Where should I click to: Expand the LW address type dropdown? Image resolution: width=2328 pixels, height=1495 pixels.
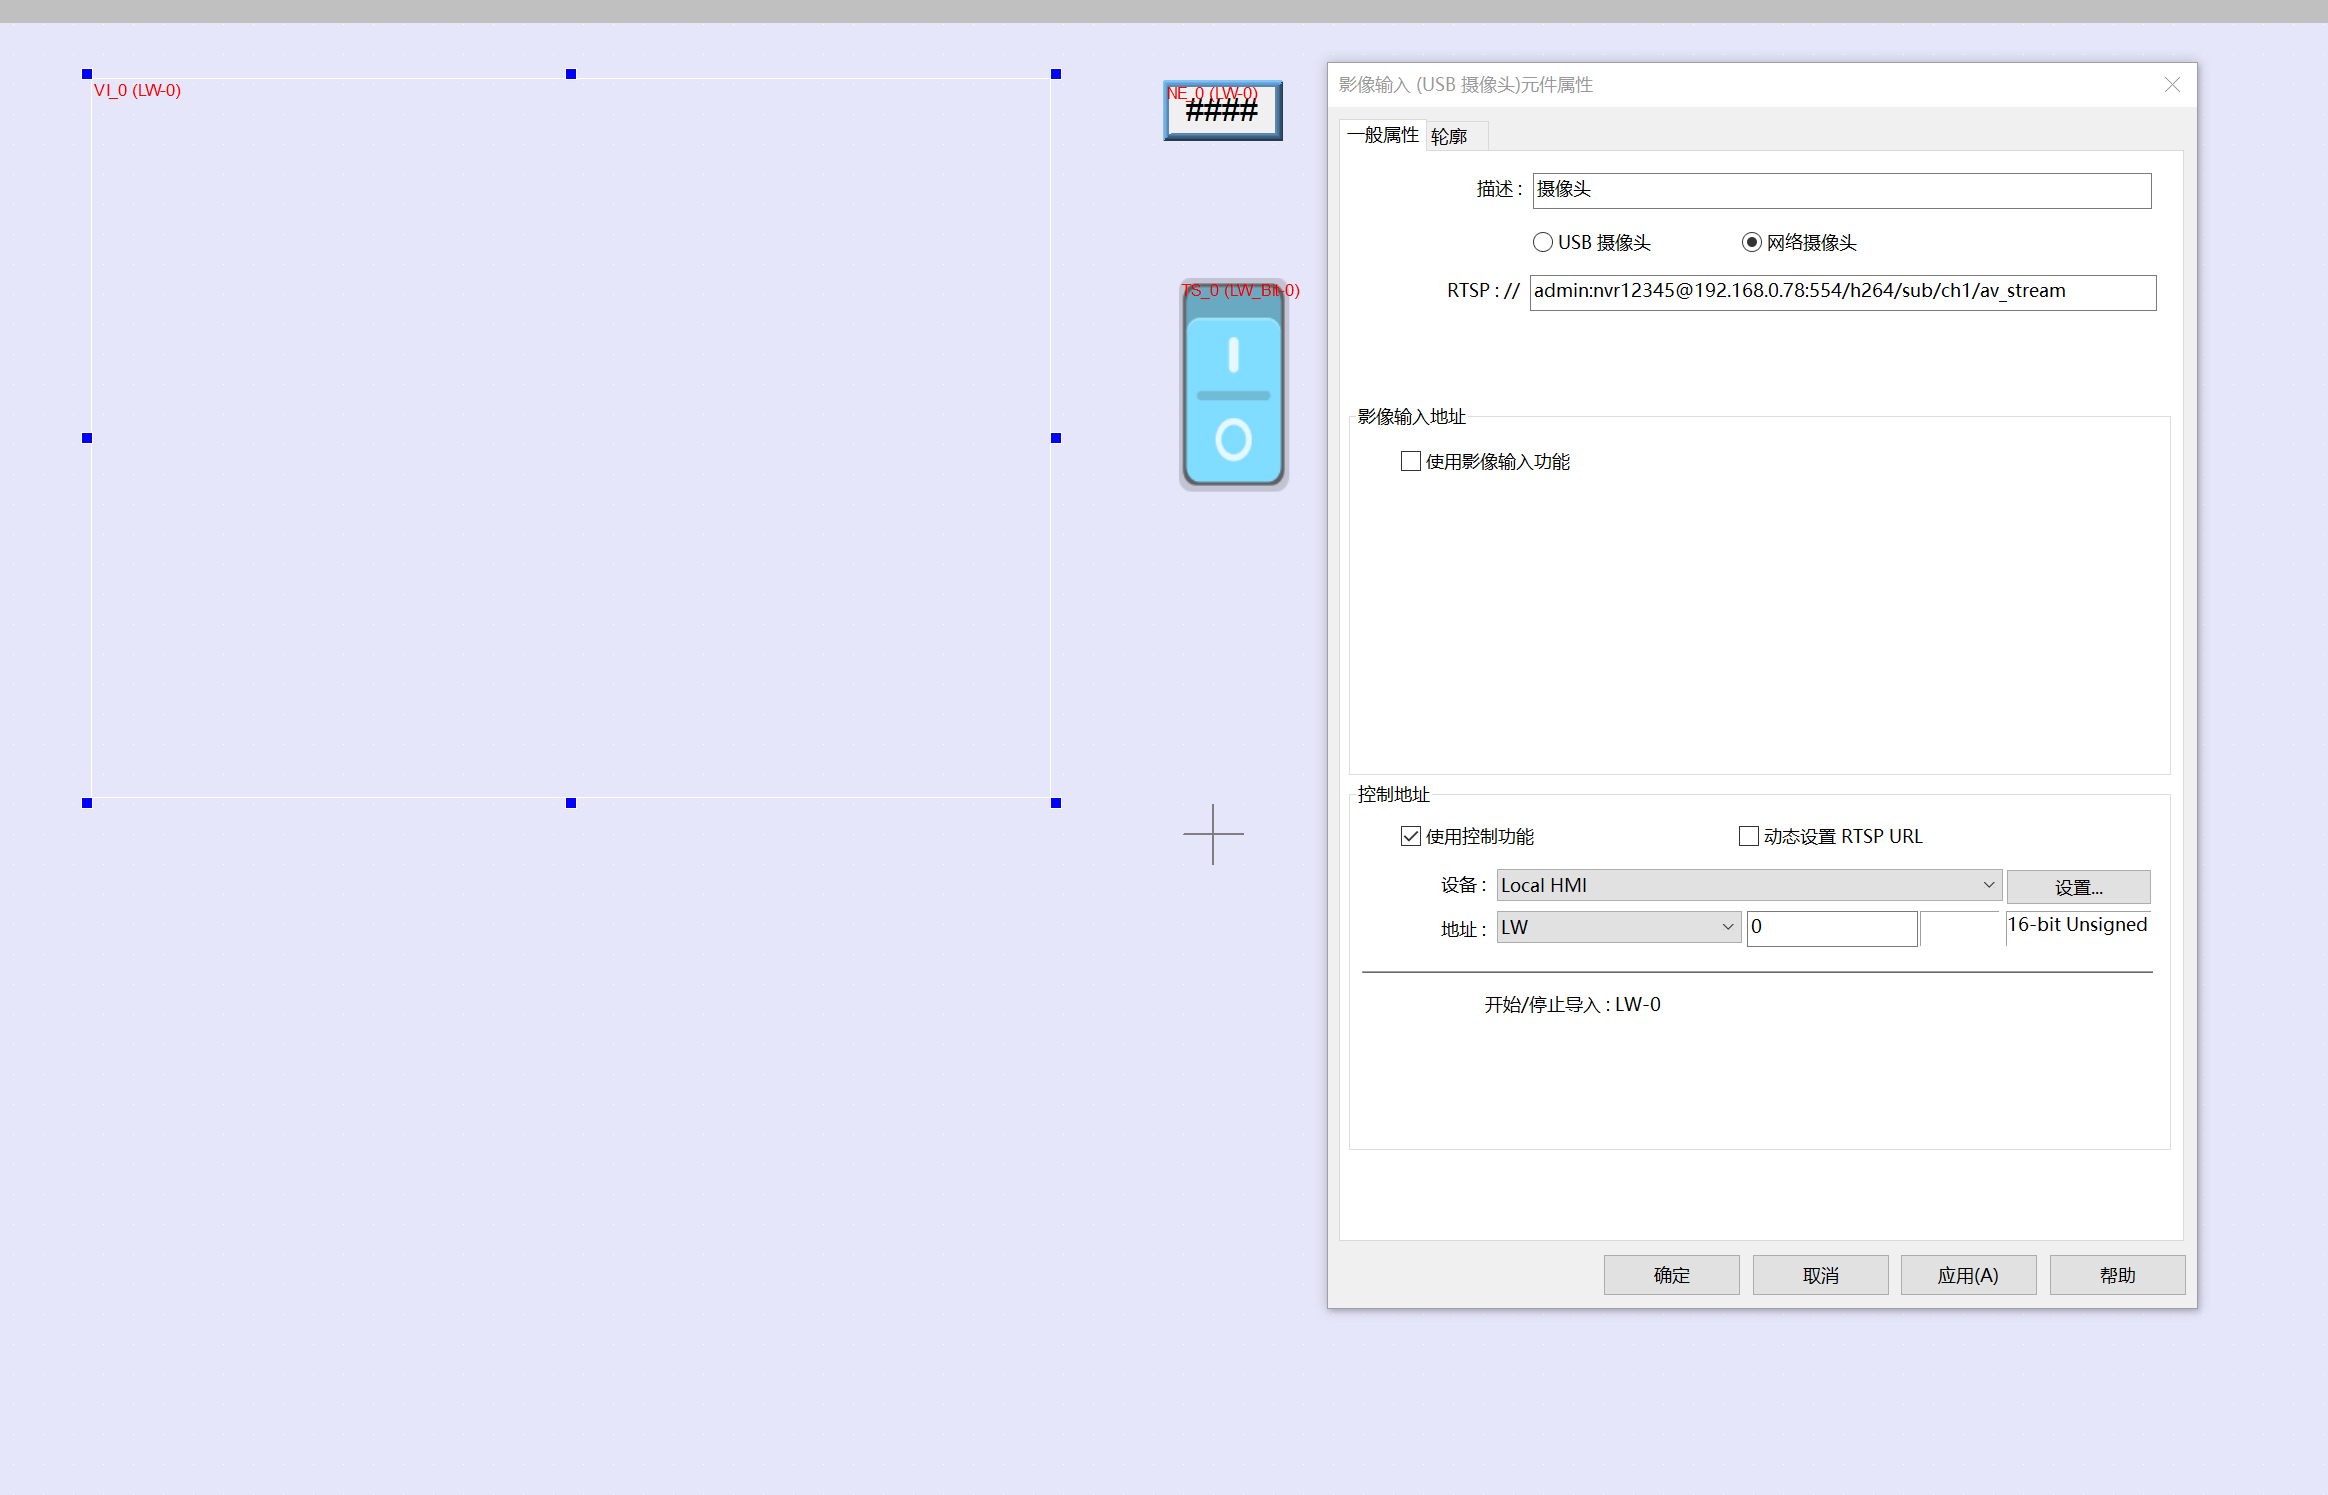pyautogui.click(x=1618, y=927)
